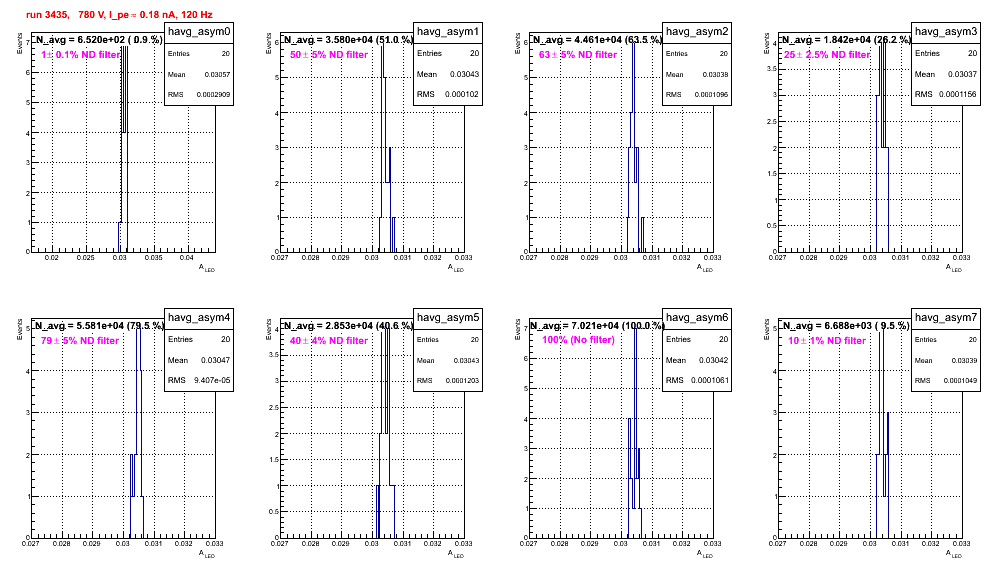Click the tallest histogram bar in havg_asym1 plot
Image resolution: width=996 pixels, height=572 pixels.
click(x=382, y=147)
